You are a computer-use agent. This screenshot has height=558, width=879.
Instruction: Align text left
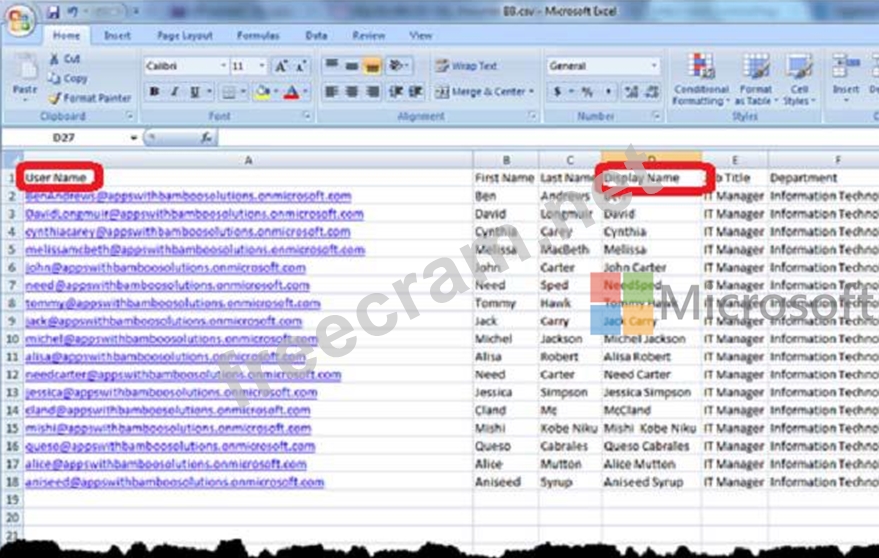(x=332, y=91)
